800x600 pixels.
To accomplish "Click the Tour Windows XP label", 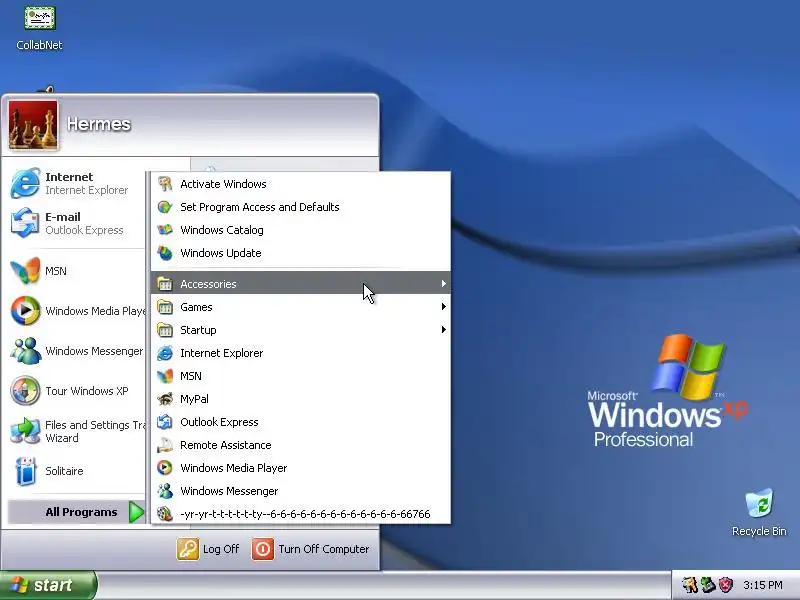I will 87,391.
